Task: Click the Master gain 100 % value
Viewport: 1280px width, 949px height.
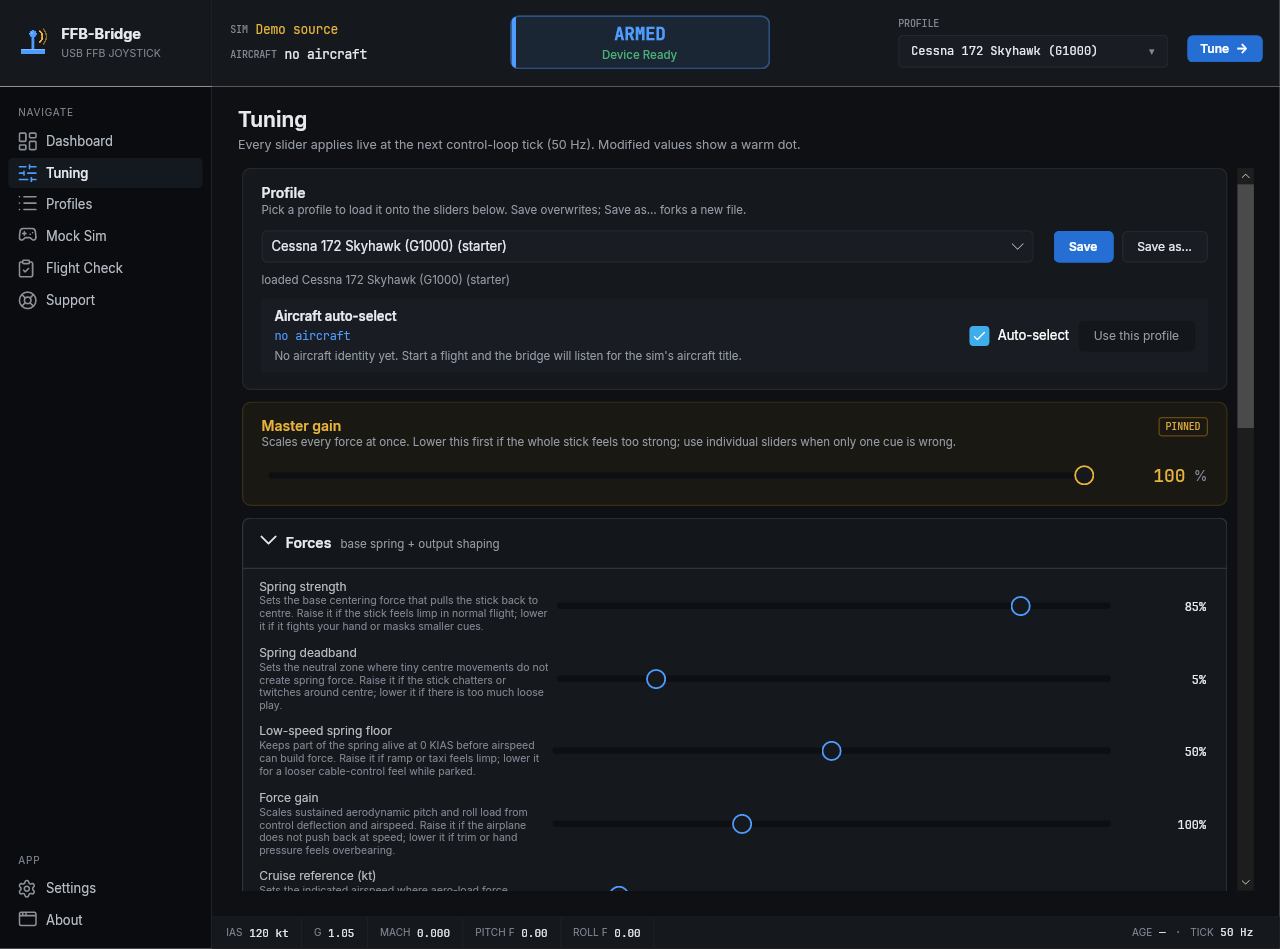Action: (1180, 476)
